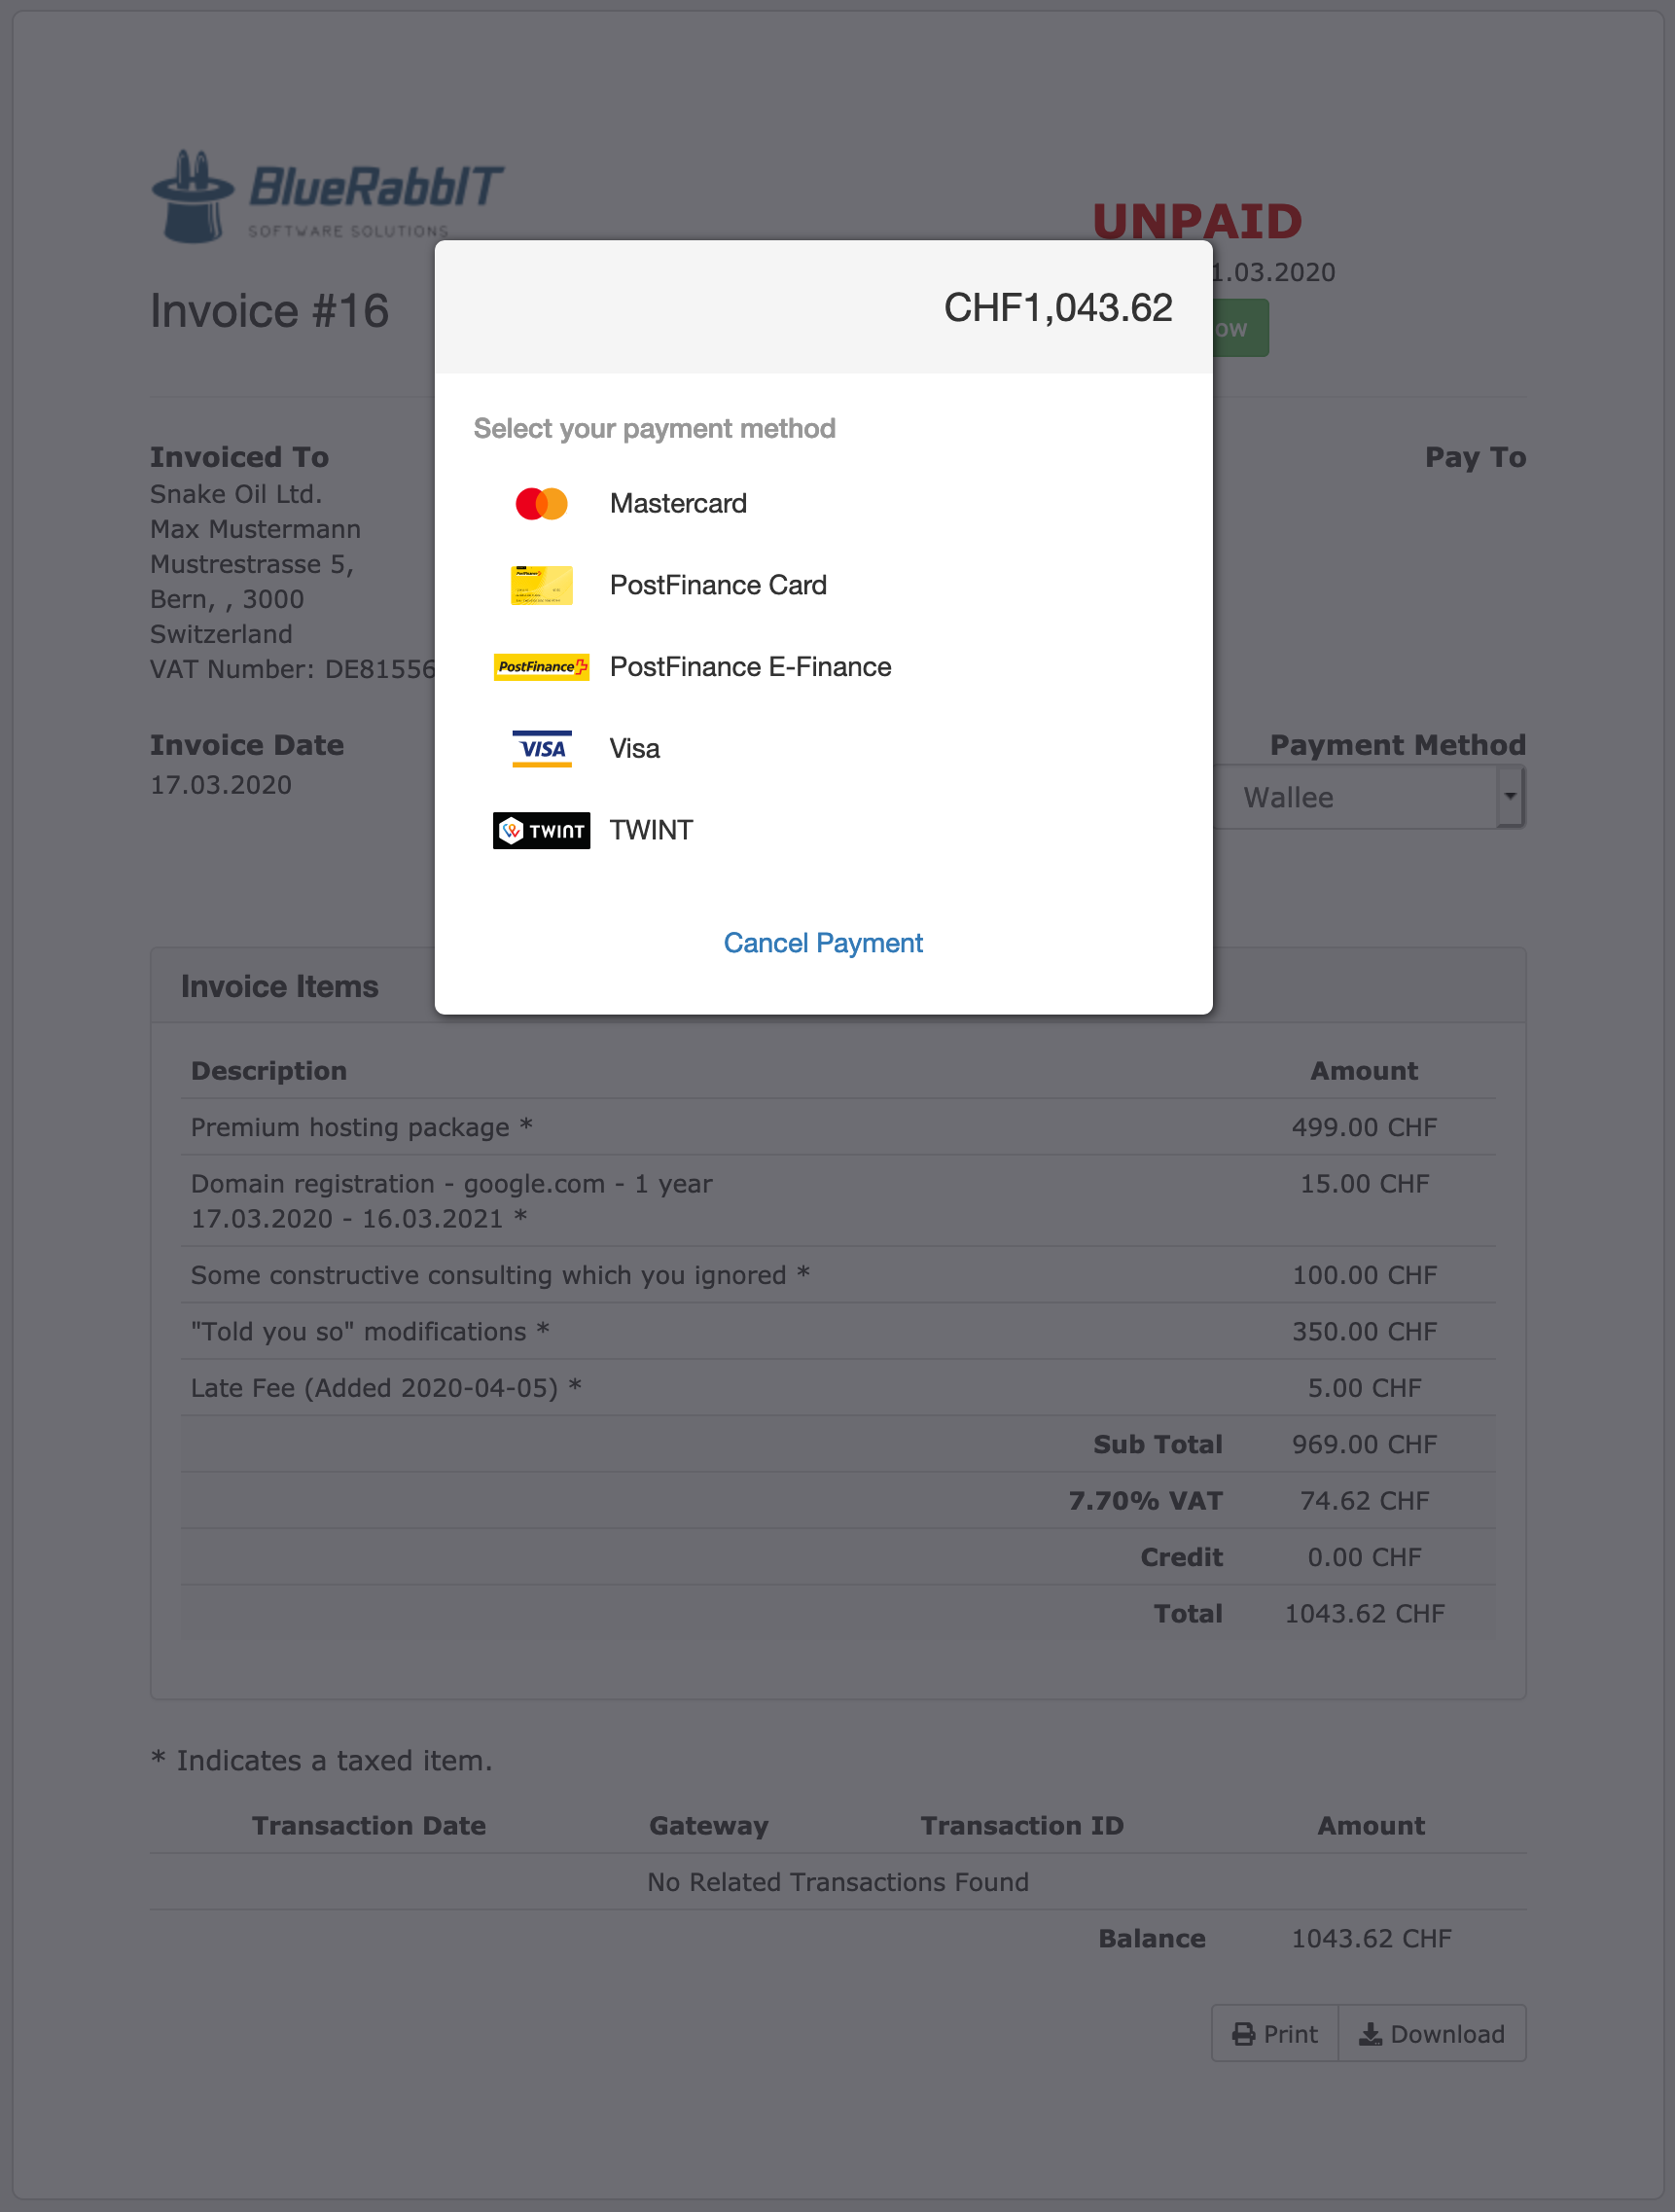Select the TWINT text label
Screen dimensions: 1675x2212
tap(650, 830)
